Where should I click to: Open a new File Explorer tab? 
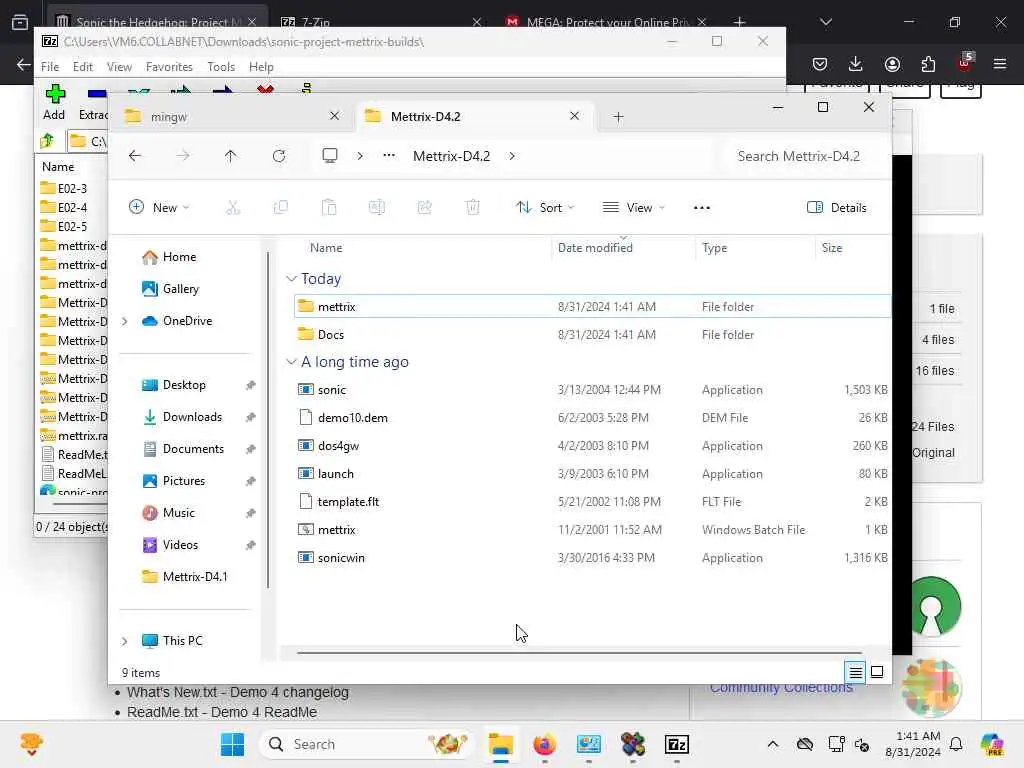click(618, 117)
